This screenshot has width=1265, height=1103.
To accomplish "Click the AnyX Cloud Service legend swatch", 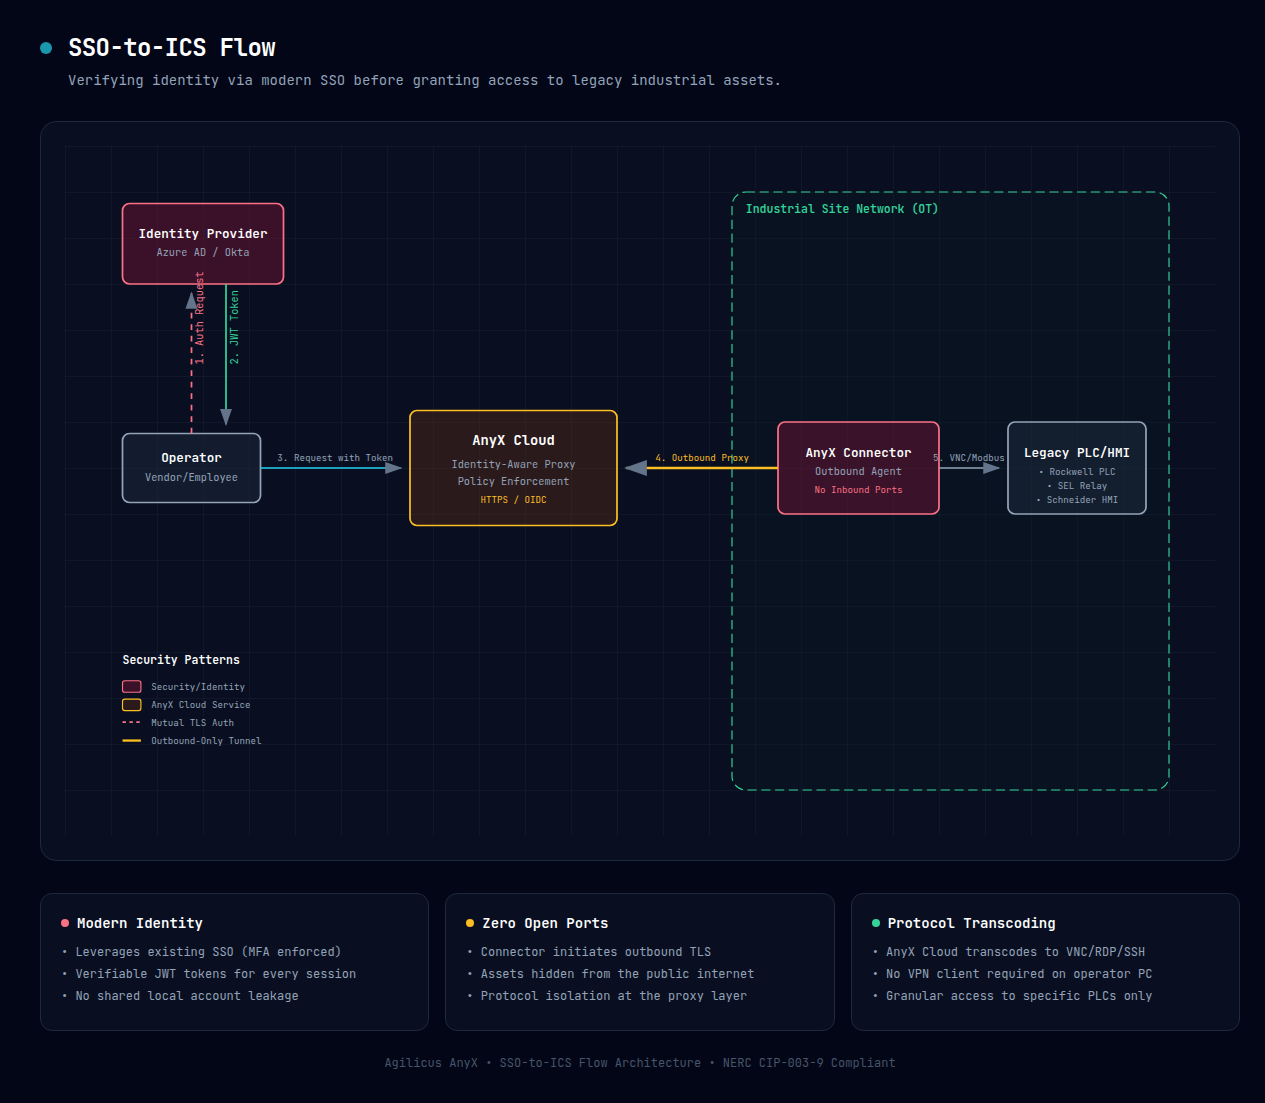I will pos(132,705).
